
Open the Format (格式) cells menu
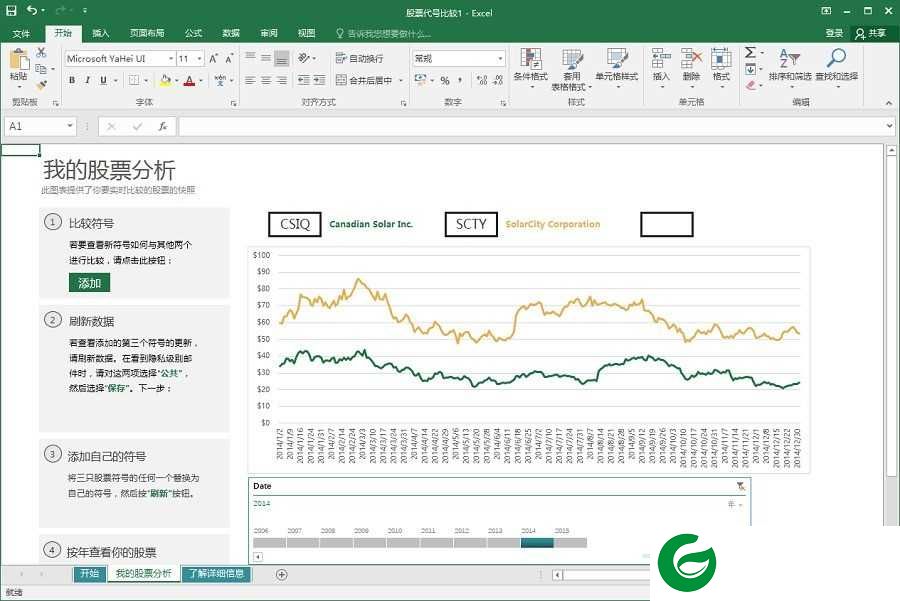tap(721, 67)
